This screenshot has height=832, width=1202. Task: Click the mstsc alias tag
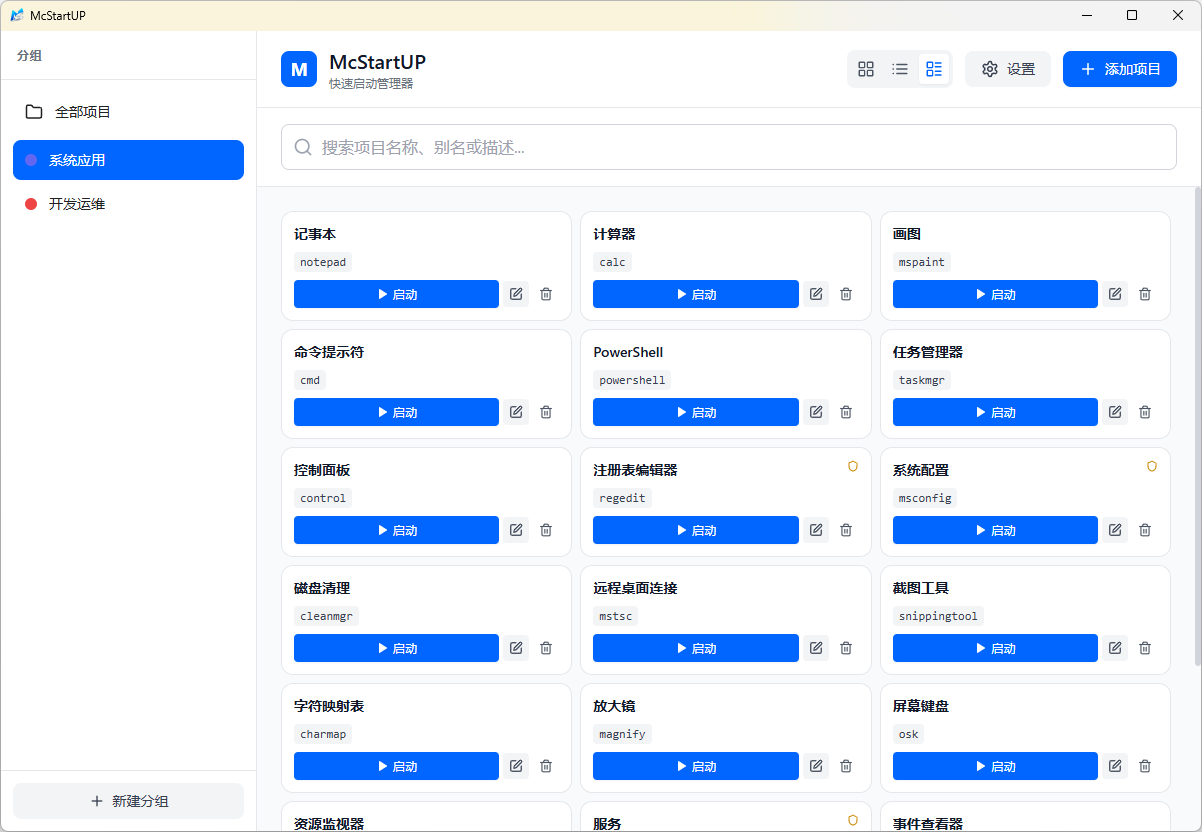[616, 616]
